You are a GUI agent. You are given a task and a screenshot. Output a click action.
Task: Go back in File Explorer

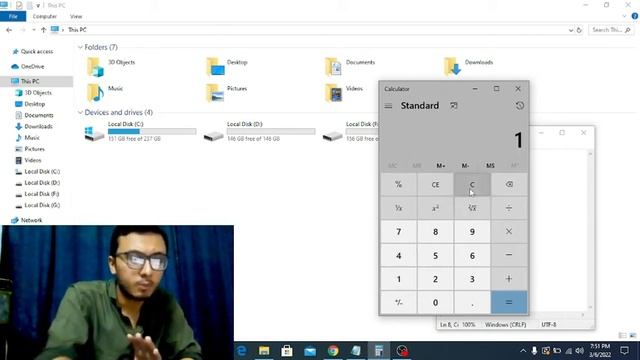tap(9, 30)
